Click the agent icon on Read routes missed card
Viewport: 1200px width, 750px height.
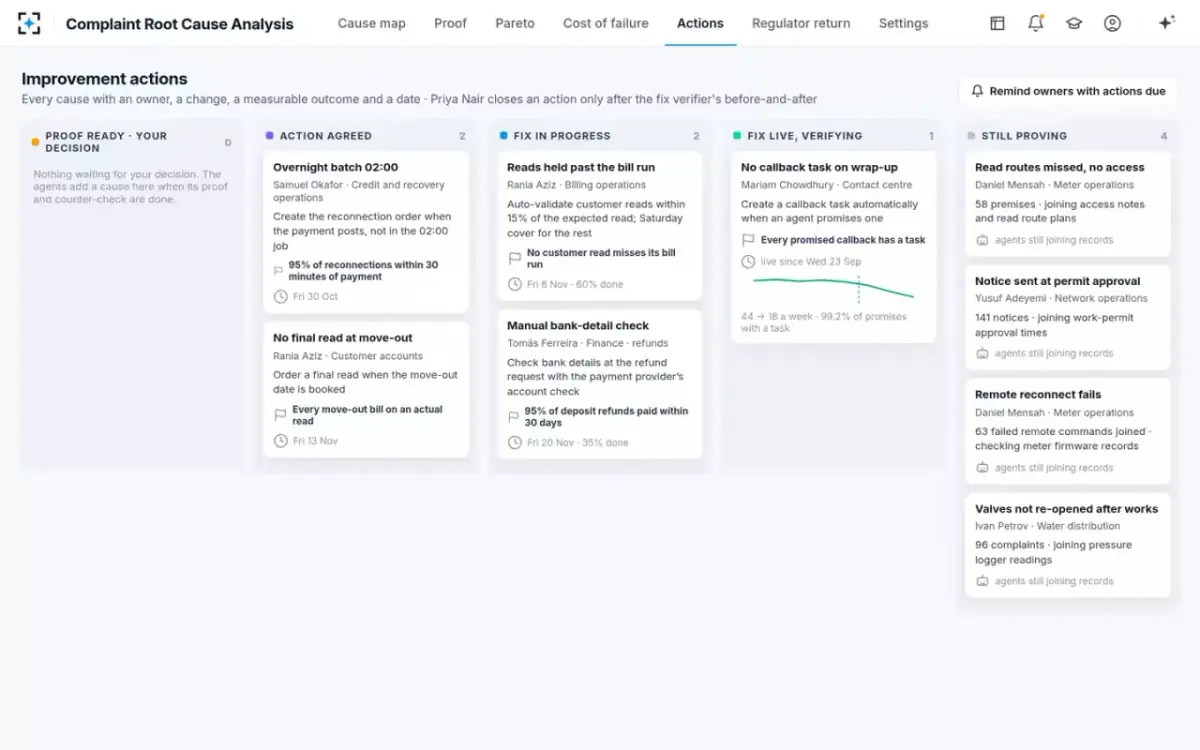pyautogui.click(x=982, y=240)
